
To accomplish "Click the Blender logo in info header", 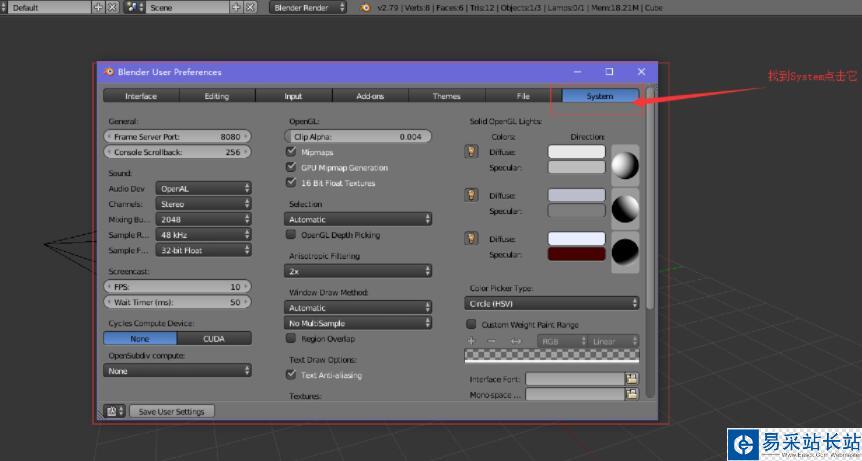I will [365, 8].
